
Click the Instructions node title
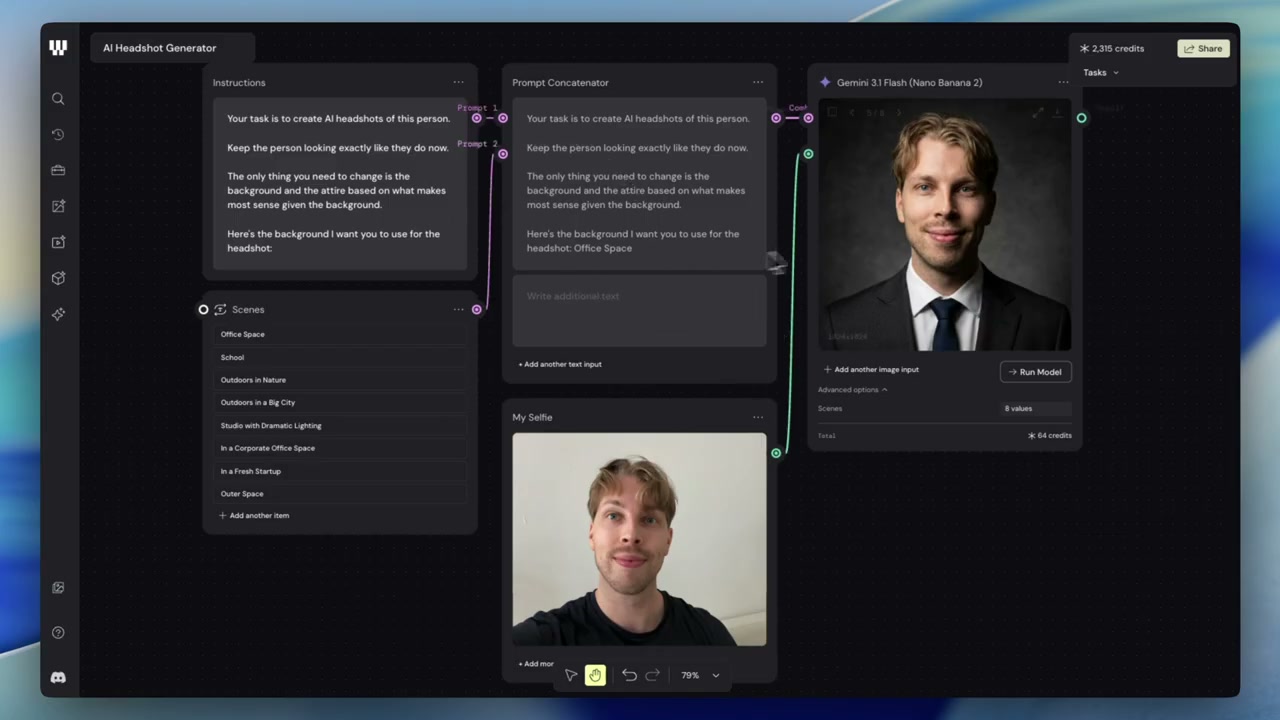(239, 82)
